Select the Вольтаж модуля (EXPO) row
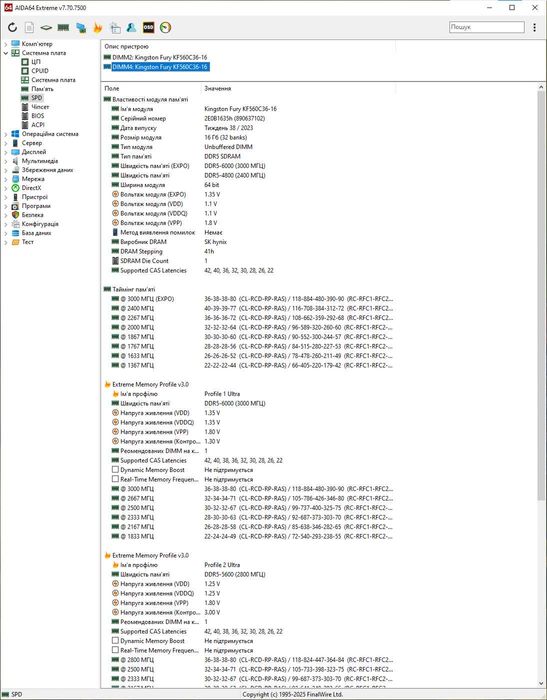The width and height of the screenshot is (547, 700). tap(249, 194)
